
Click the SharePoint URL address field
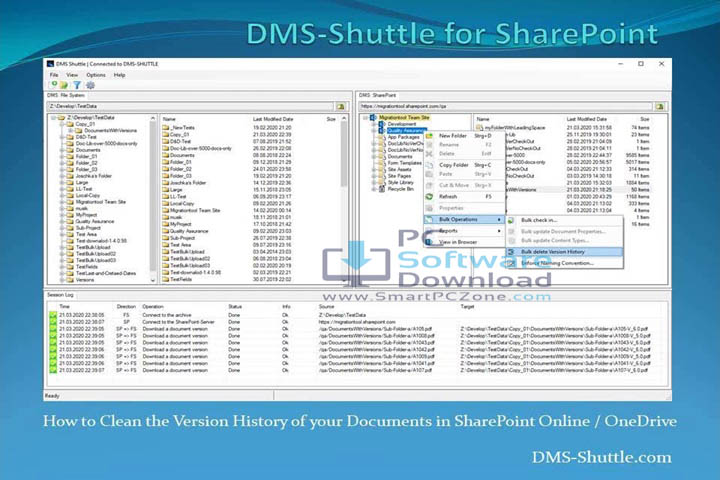tap(505, 106)
